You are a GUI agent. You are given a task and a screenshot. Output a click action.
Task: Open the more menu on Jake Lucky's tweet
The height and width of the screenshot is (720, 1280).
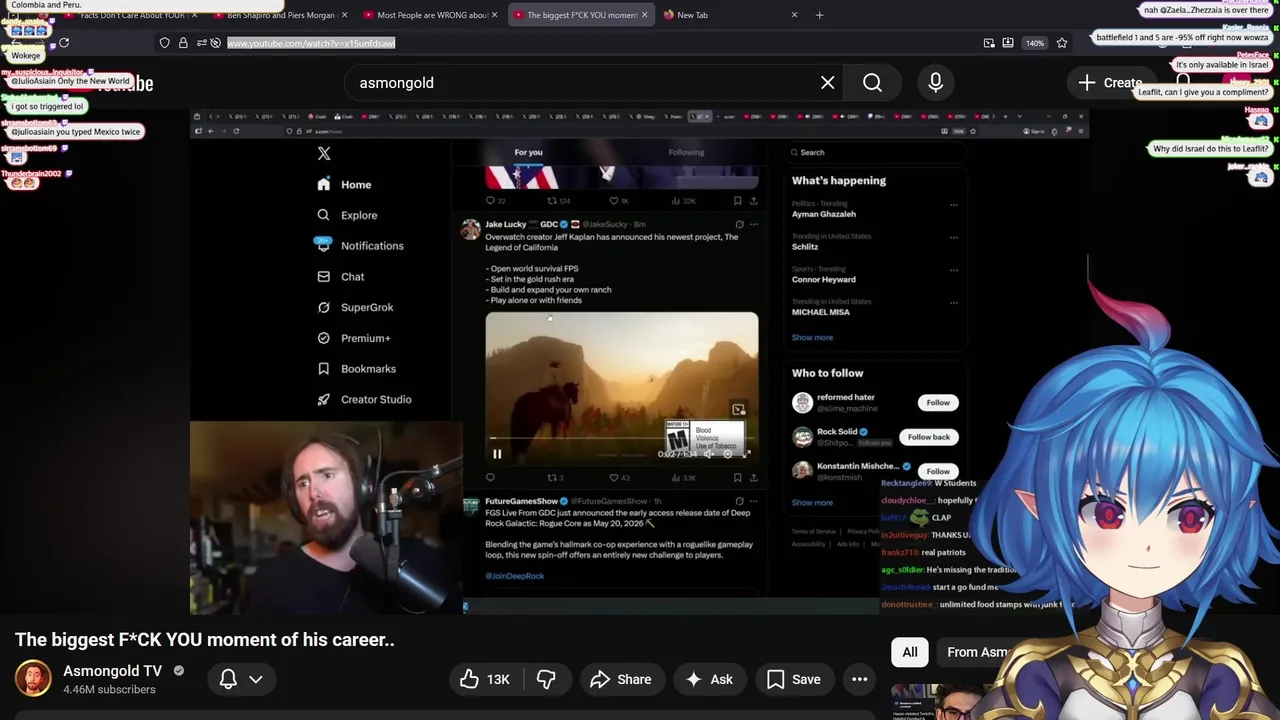click(753, 224)
